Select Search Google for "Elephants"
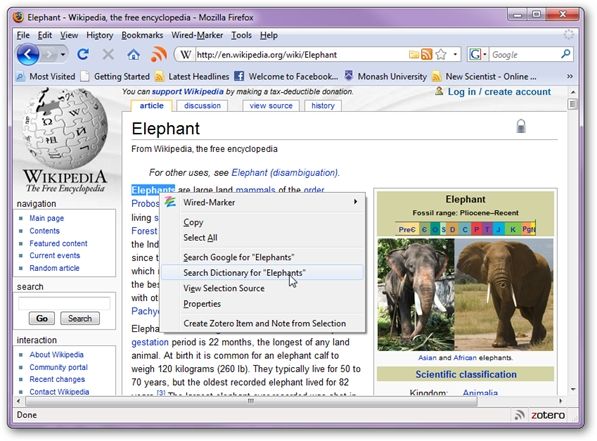Image resolution: width=597 pixels, height=441 pixels. click(x=263, y=257)
